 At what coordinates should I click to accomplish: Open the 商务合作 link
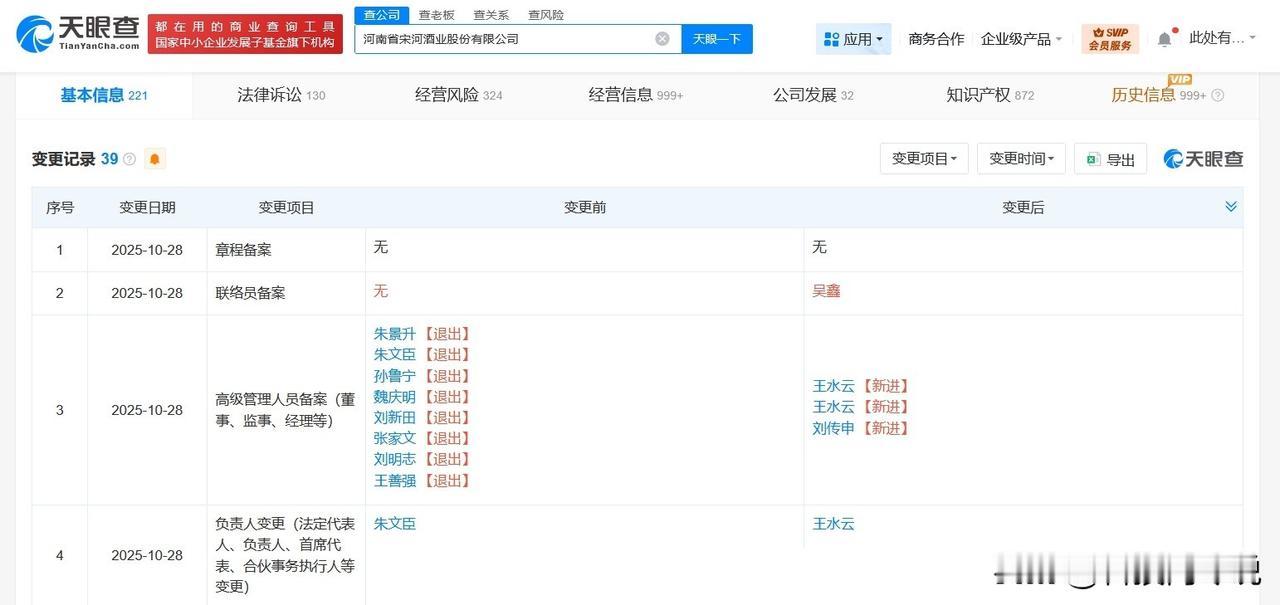click(936, 39)
